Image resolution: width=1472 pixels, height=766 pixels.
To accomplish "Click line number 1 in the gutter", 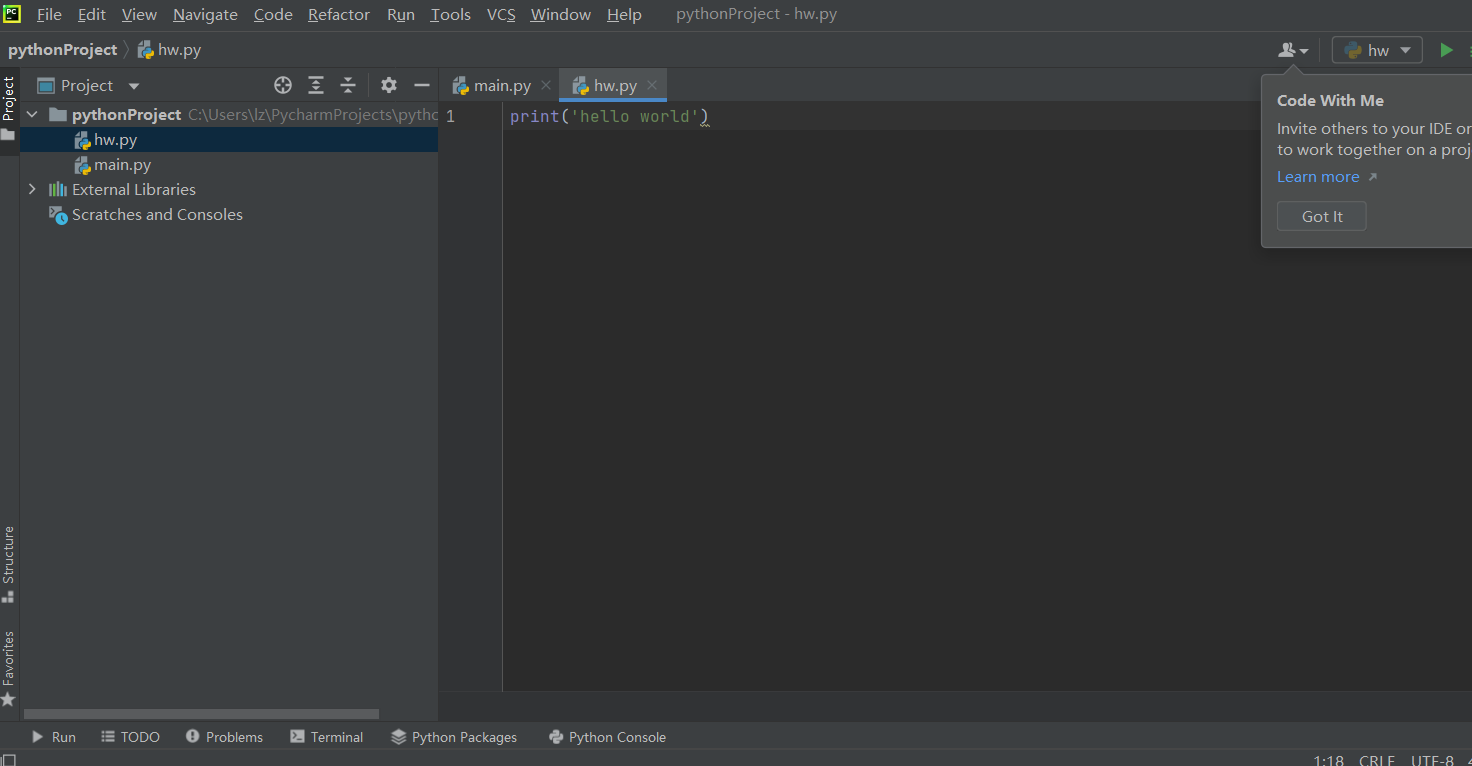I will pyautogui.click(x=450, y=117).
